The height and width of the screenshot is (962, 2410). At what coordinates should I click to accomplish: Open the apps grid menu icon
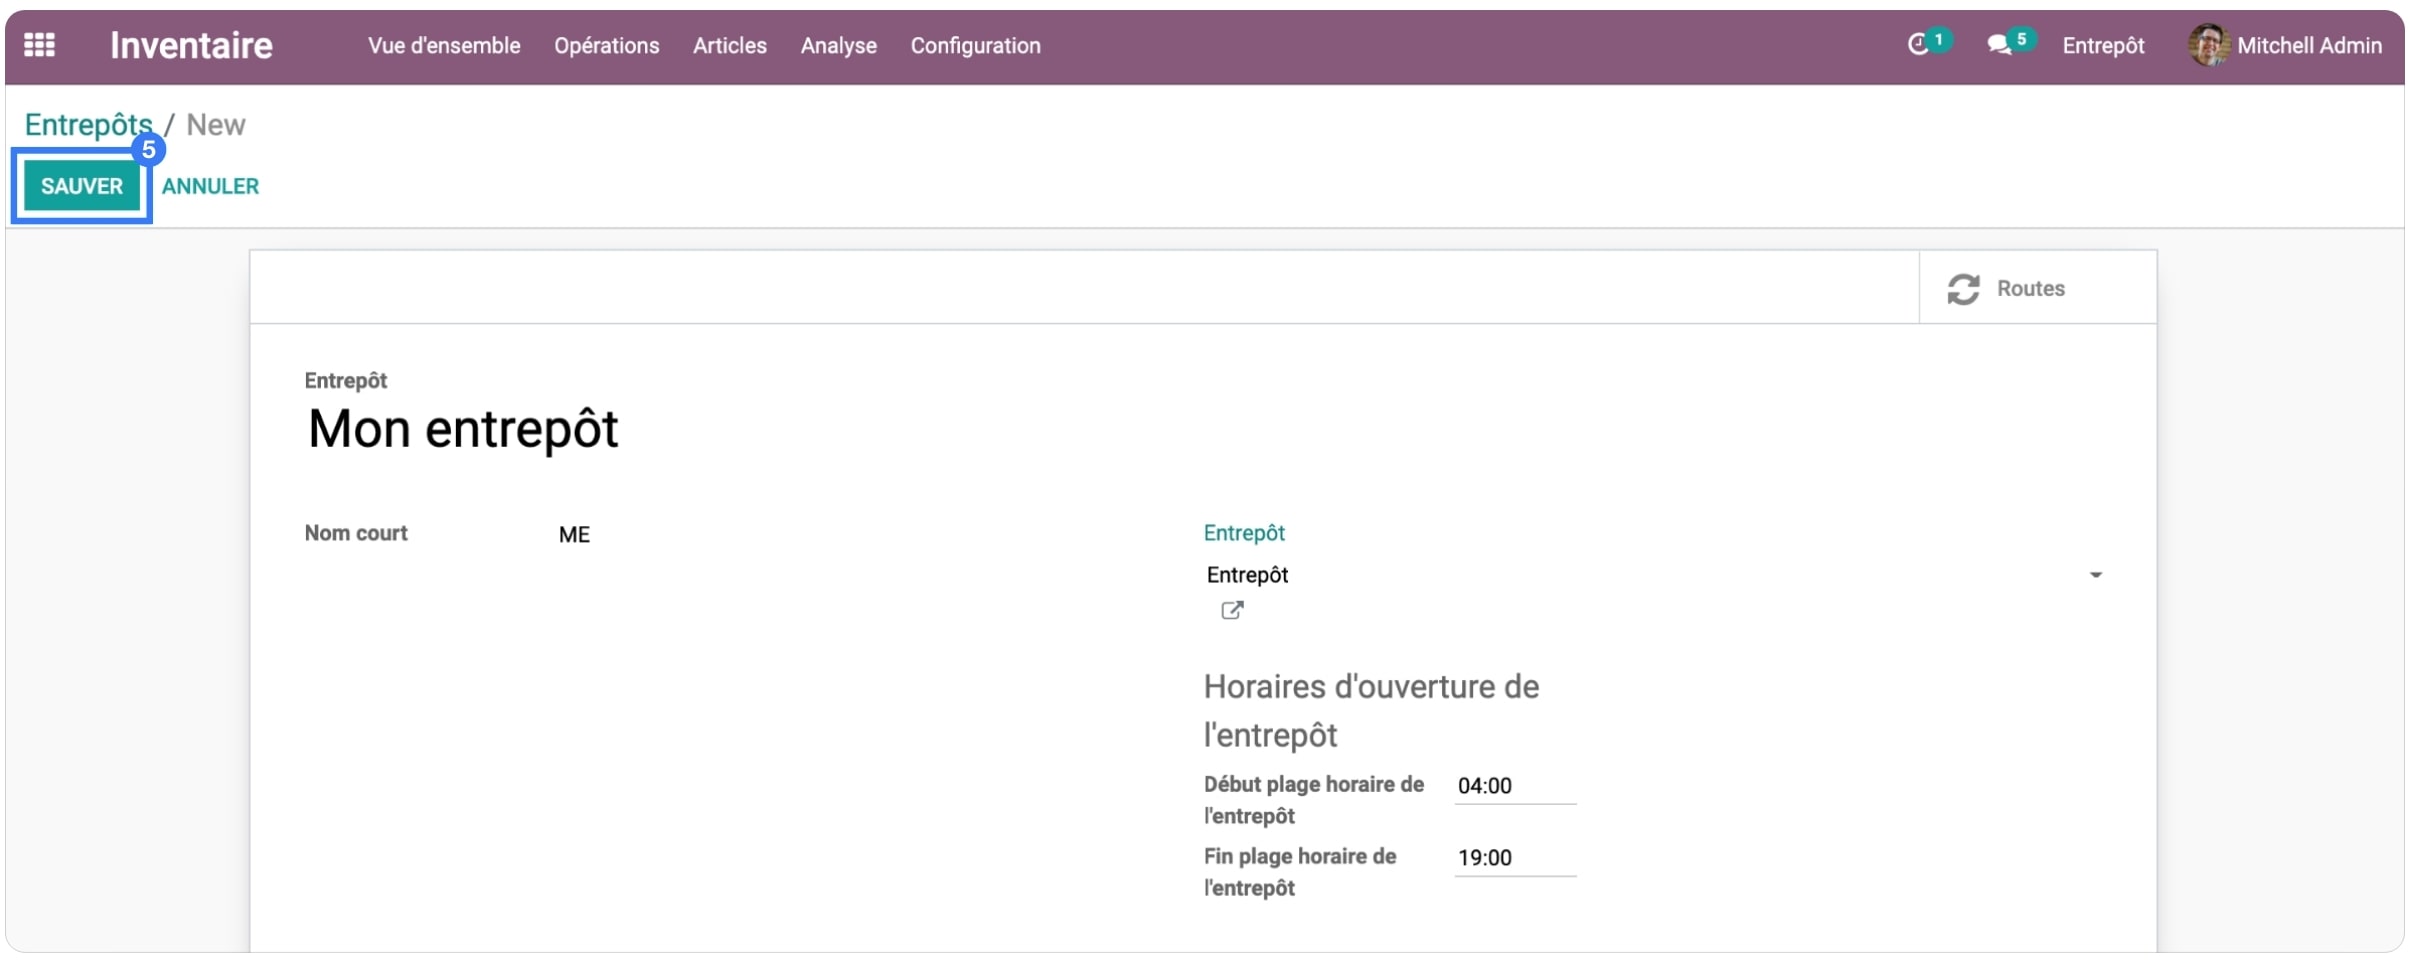[x=39, y=45]
